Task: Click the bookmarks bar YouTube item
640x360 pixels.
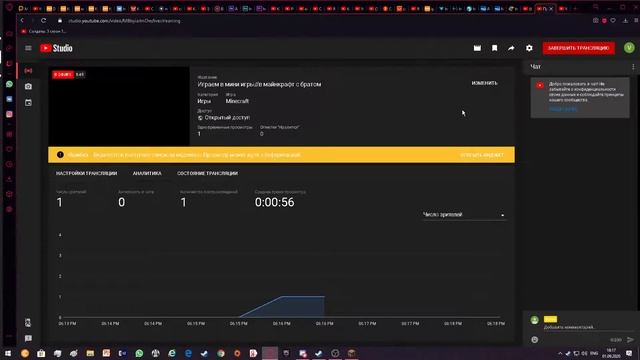Action: [x=43, y=31]
